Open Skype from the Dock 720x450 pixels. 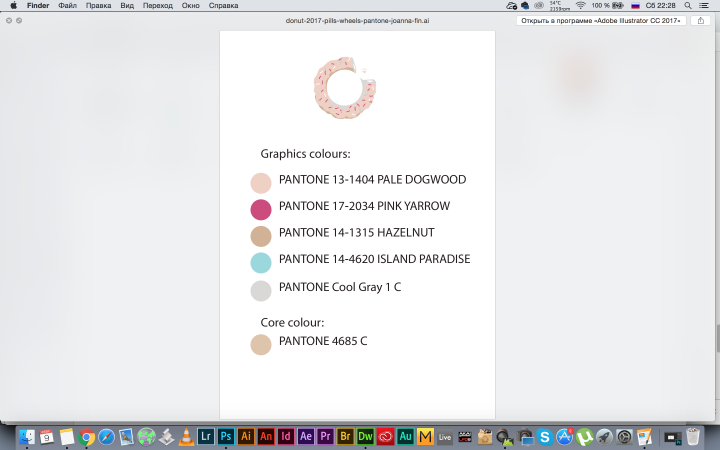point(545,437)
